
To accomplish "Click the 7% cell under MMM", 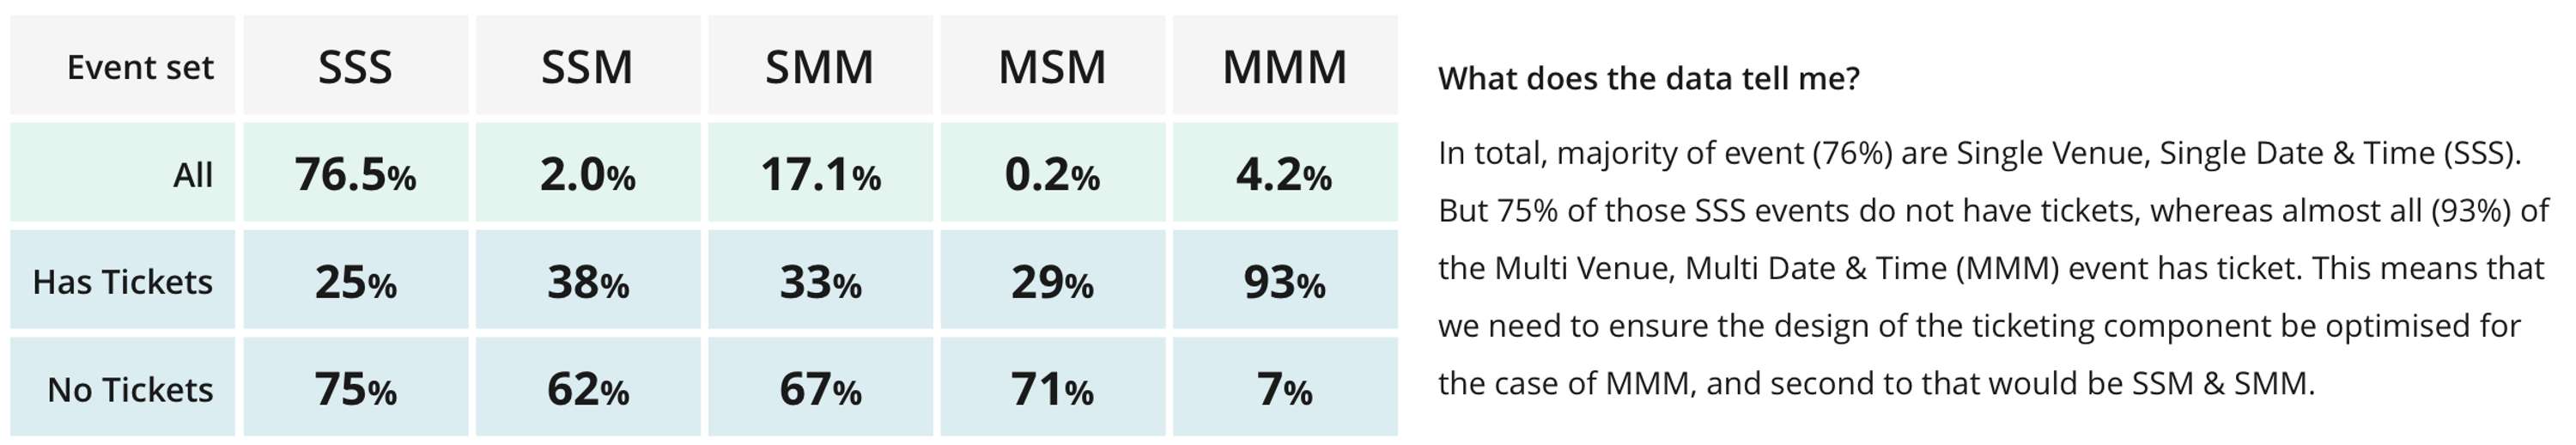I will tap(1285, 386).
